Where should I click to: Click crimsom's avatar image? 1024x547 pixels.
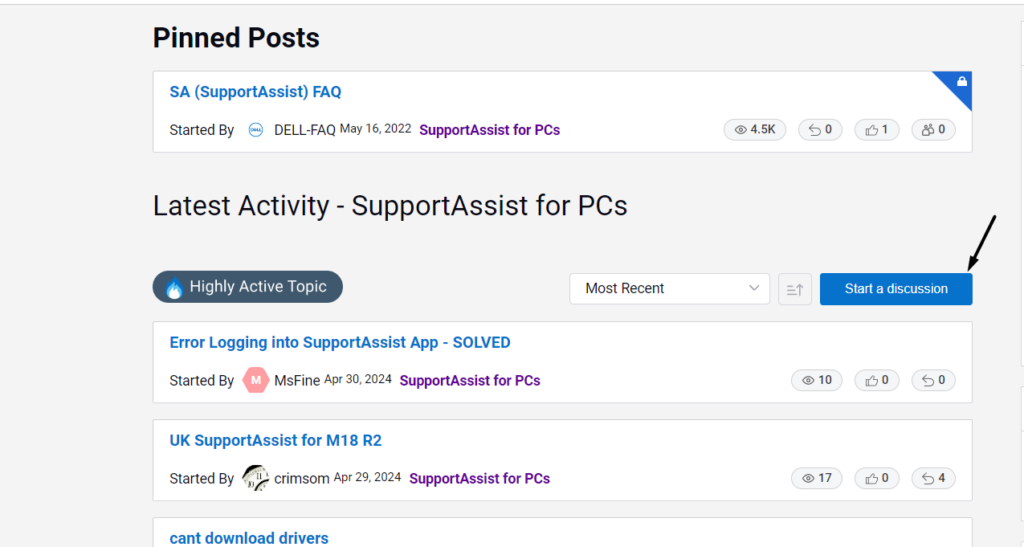tap(256, 478)
